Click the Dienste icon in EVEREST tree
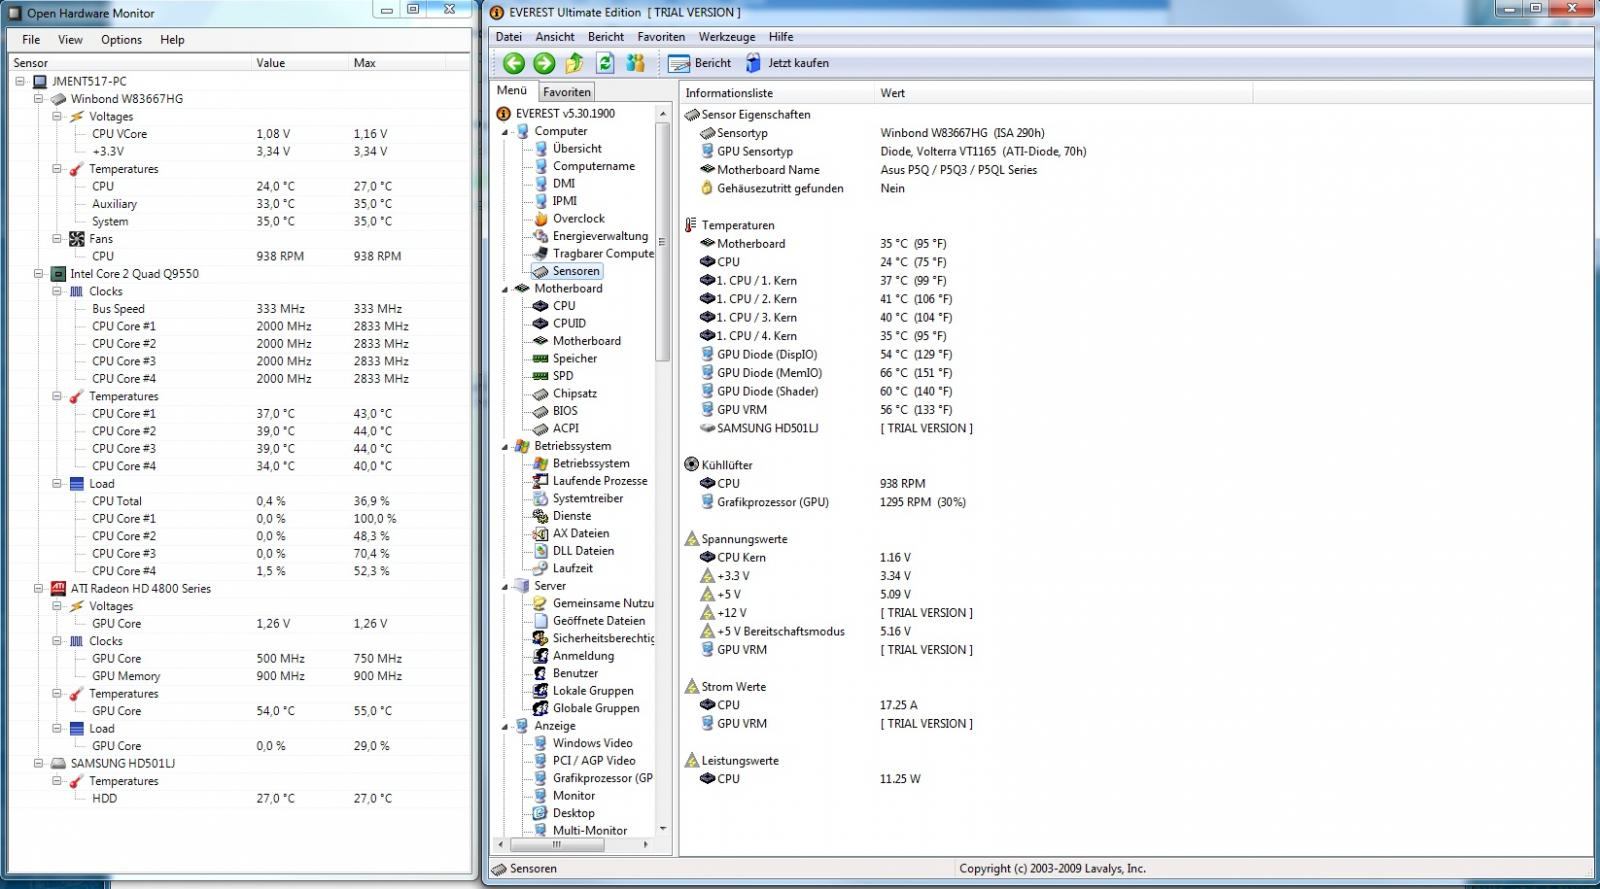The image size is (1600, 889). [541, 516]
